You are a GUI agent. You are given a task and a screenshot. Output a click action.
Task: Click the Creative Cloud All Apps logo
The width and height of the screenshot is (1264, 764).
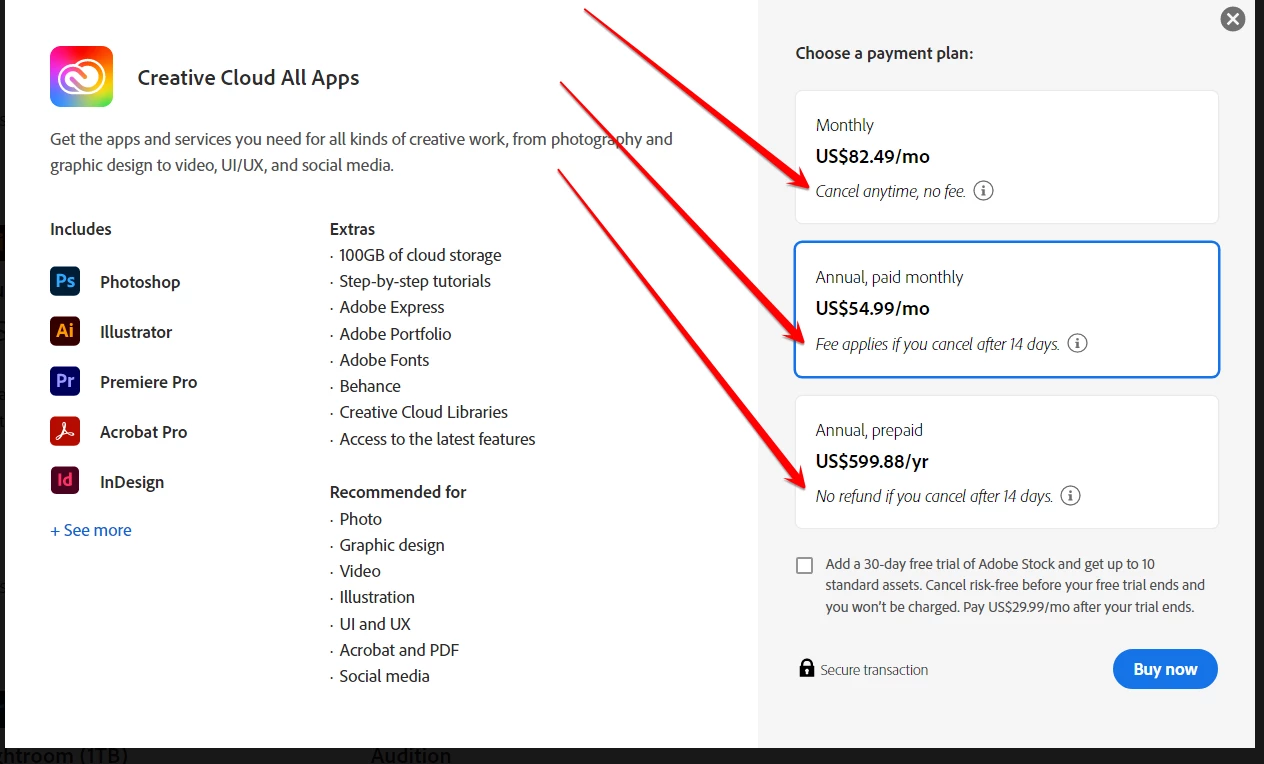(81, 77)
